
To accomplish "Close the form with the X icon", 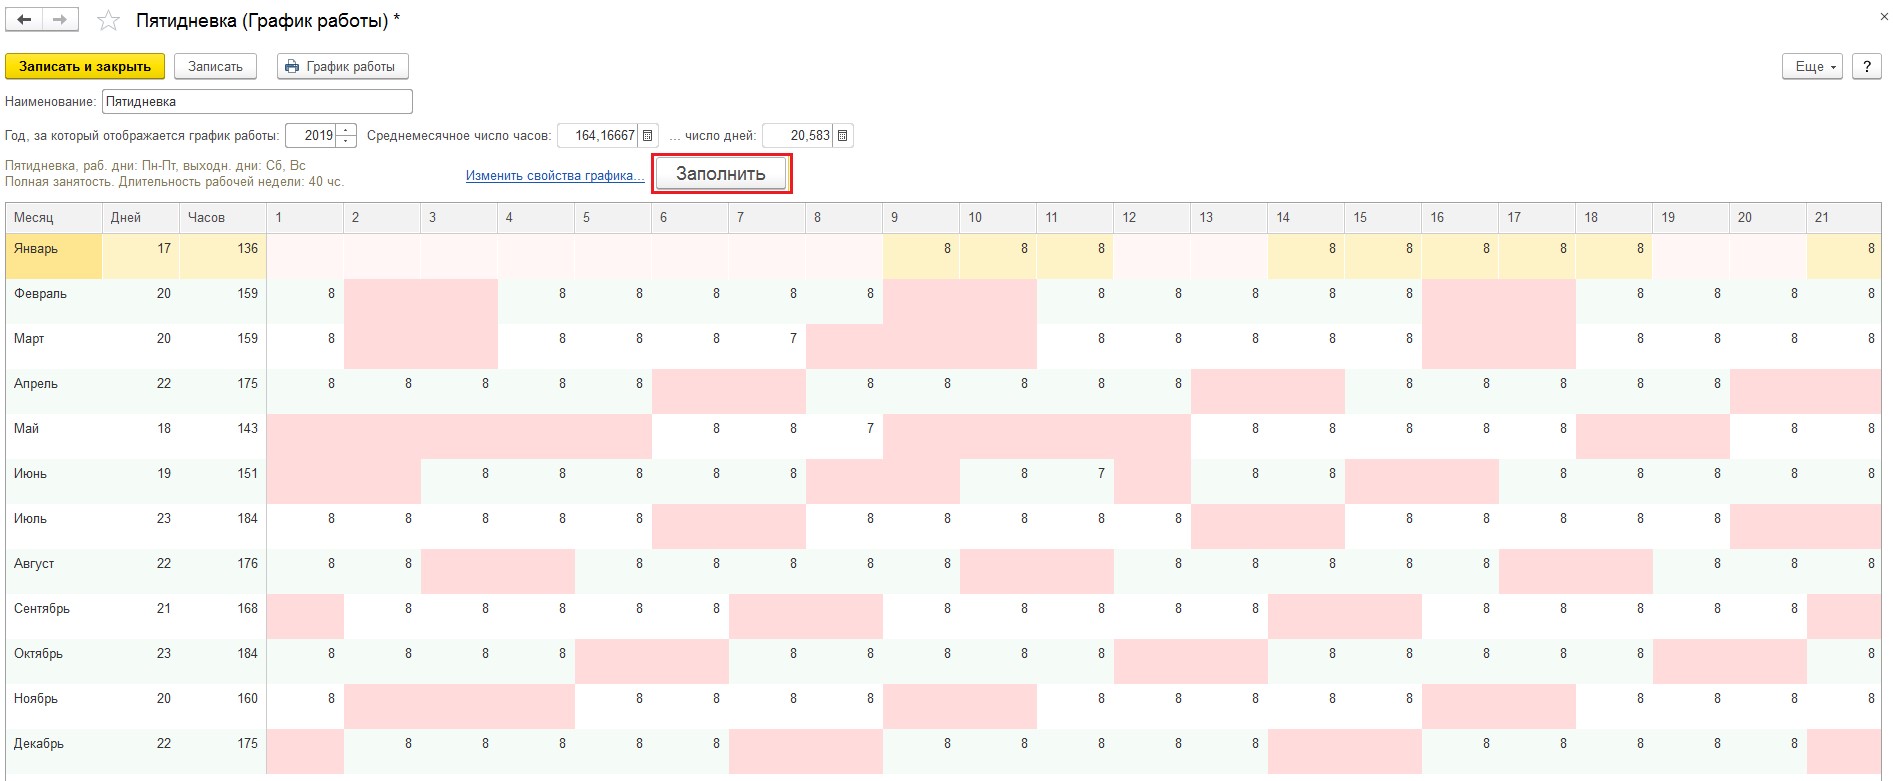I will pyautogui.click(x=1884, y=17).
